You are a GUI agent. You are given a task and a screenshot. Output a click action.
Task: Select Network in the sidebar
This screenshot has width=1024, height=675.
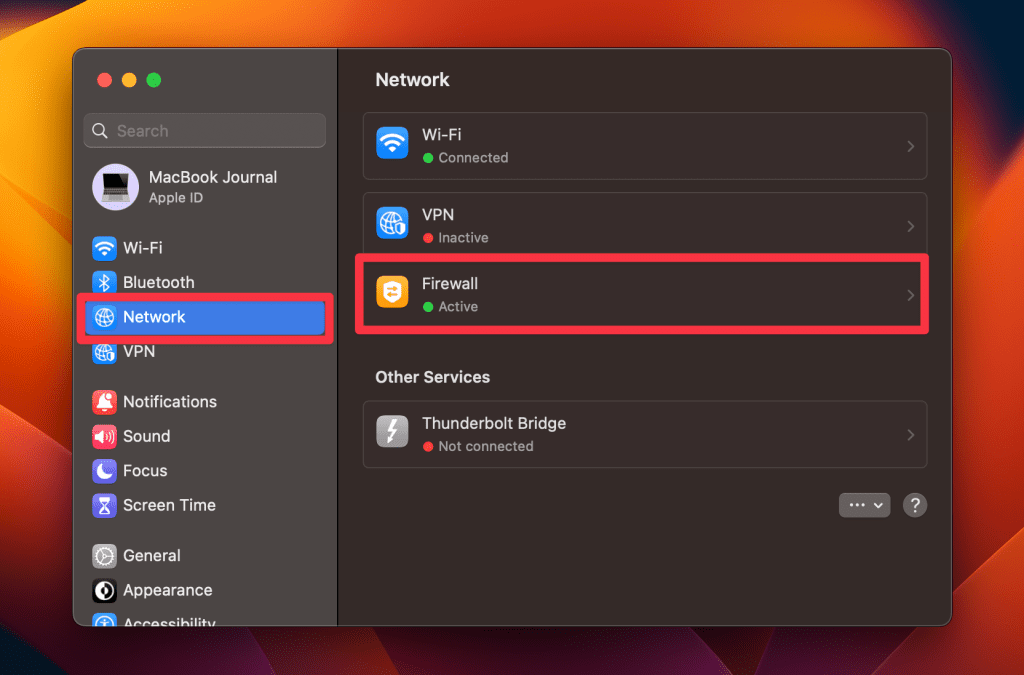coord(154,317)
